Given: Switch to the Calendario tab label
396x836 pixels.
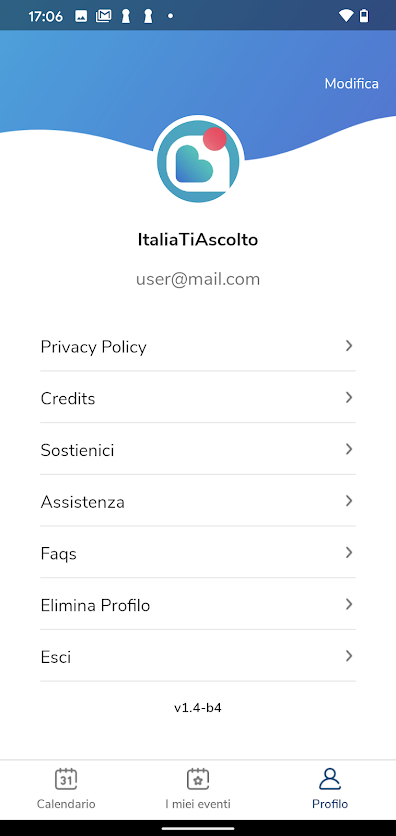Looking at the screenshot, I should [66, 803].
